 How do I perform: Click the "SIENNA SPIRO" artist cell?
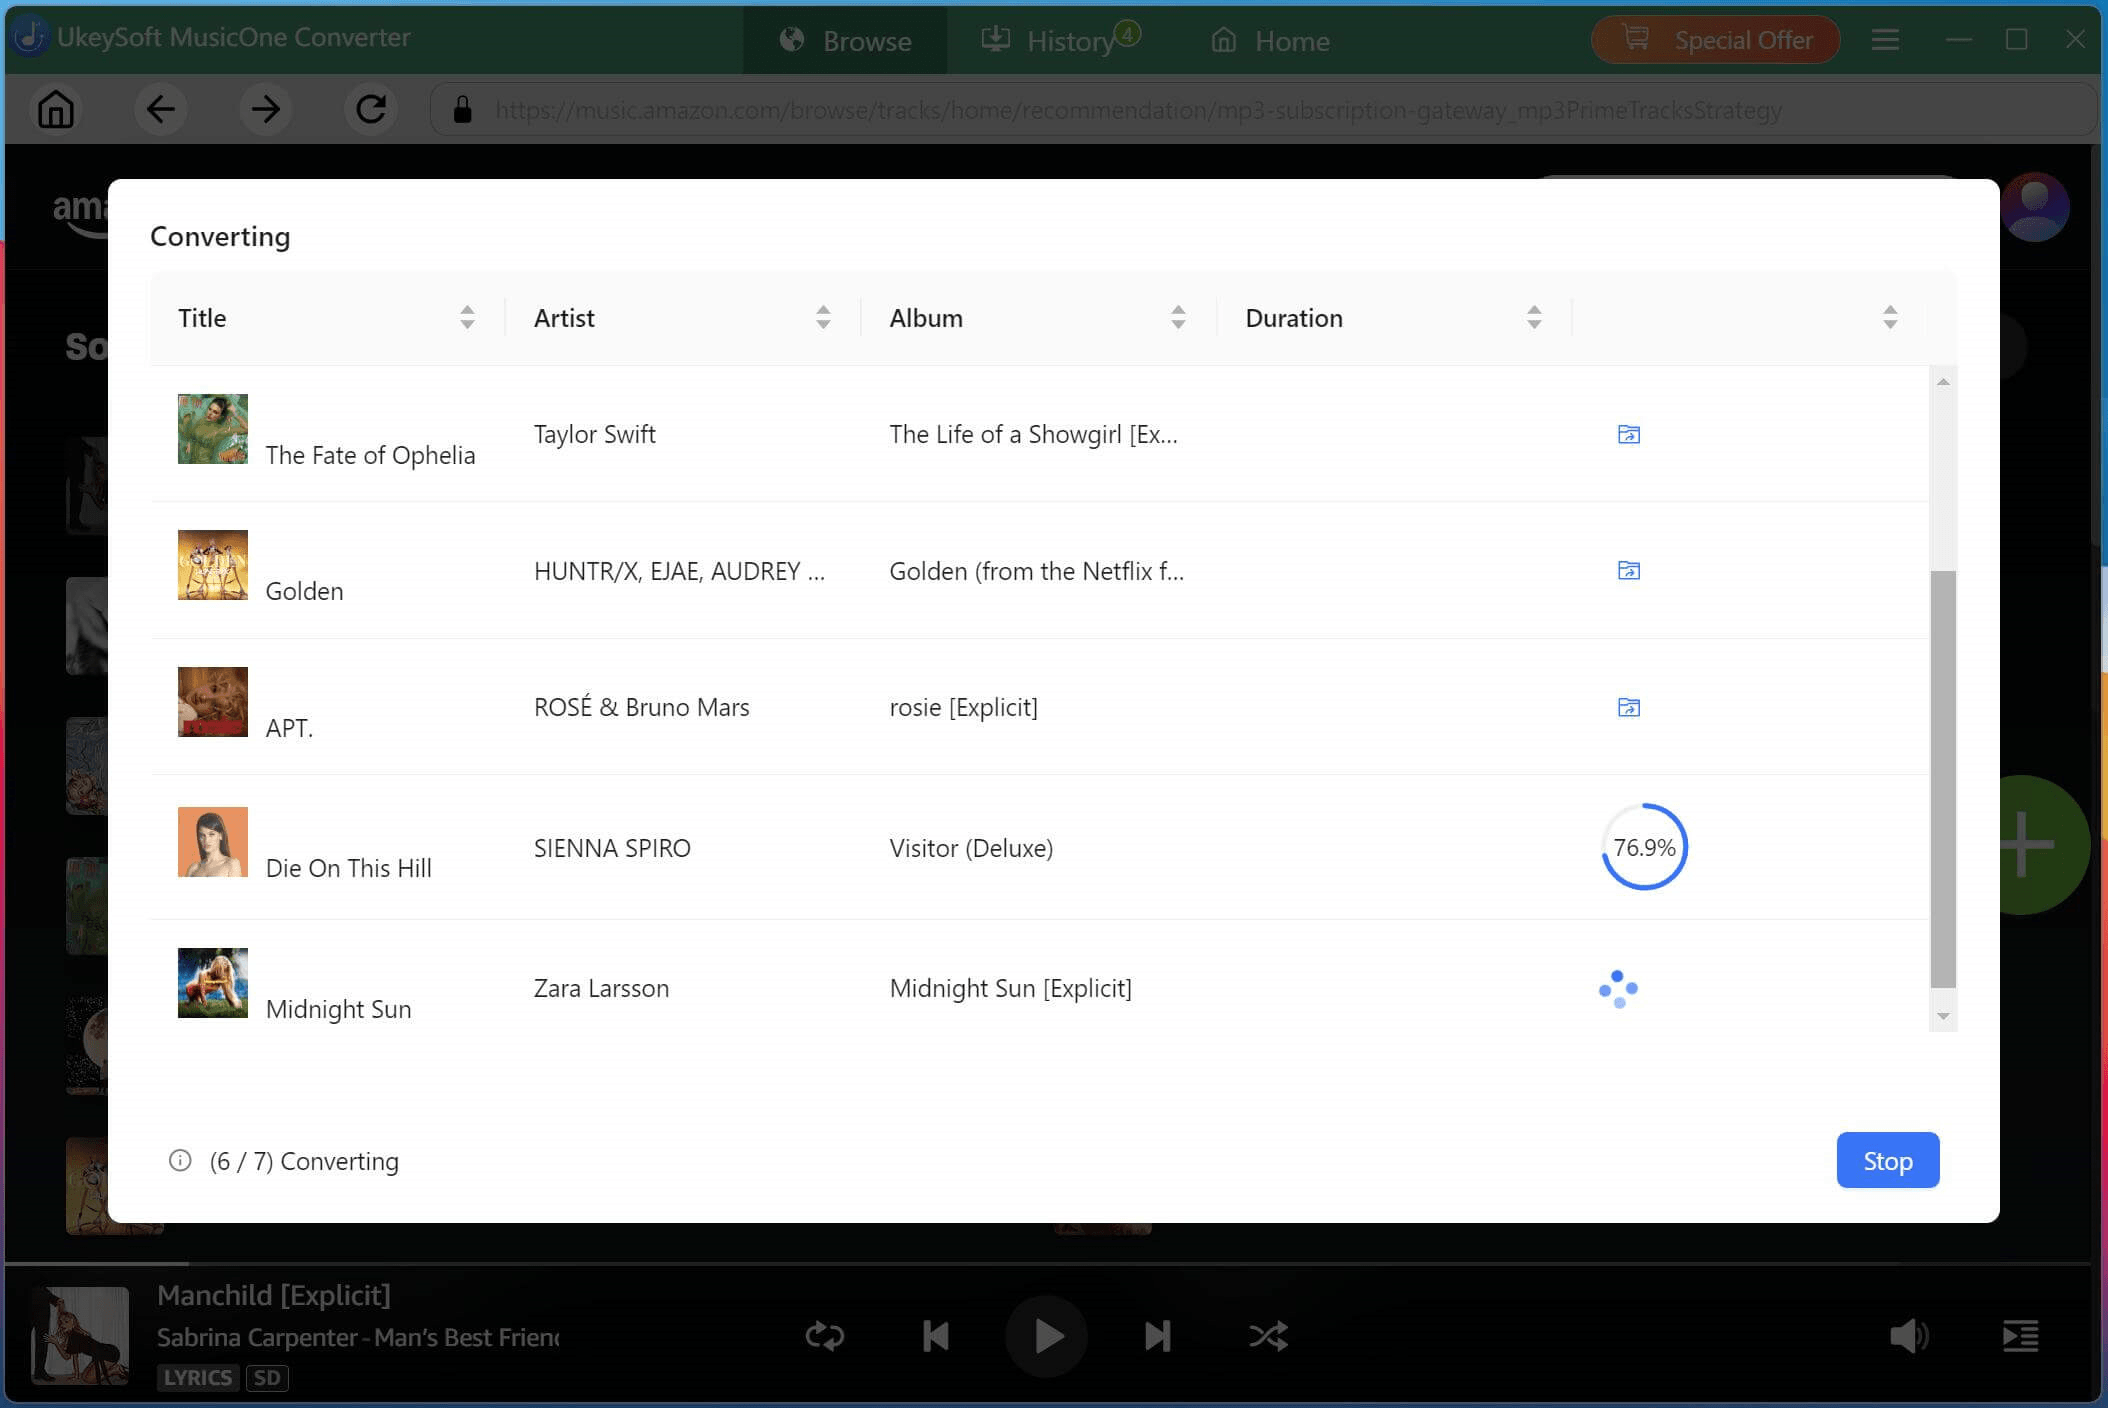tap(612, 848)
